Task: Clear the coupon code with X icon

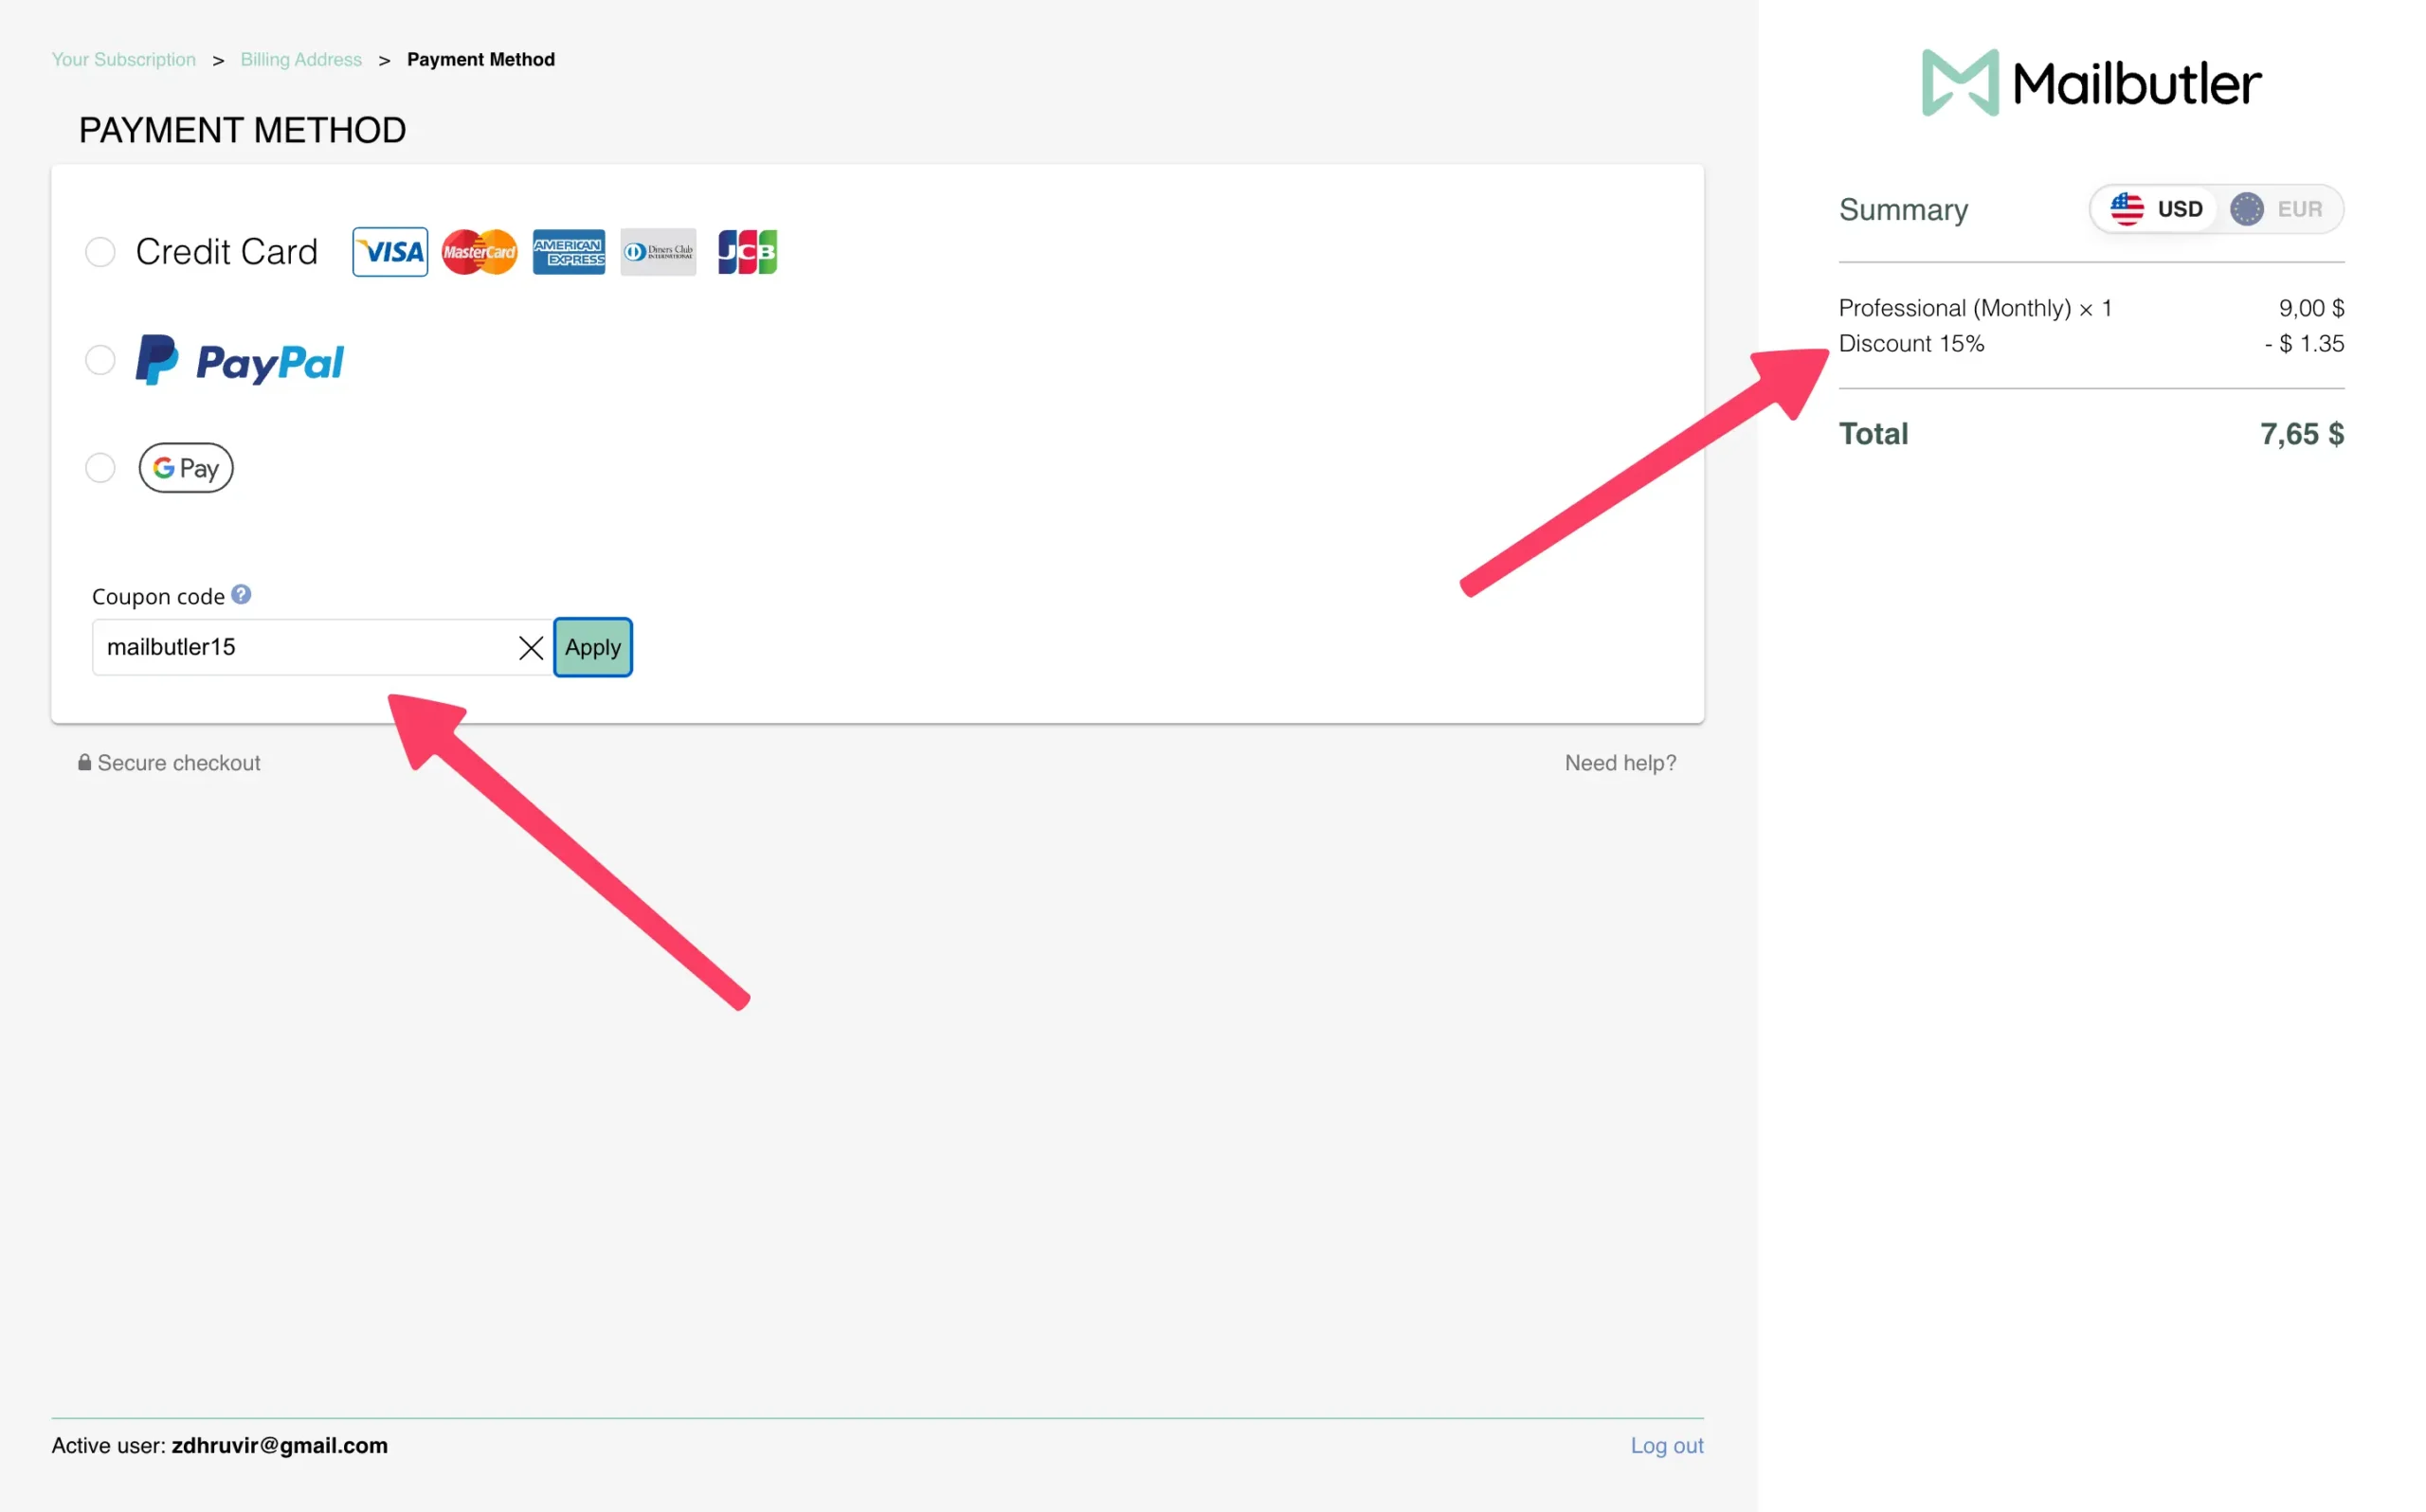Action: pyautogui.click(x=531, y=648)
